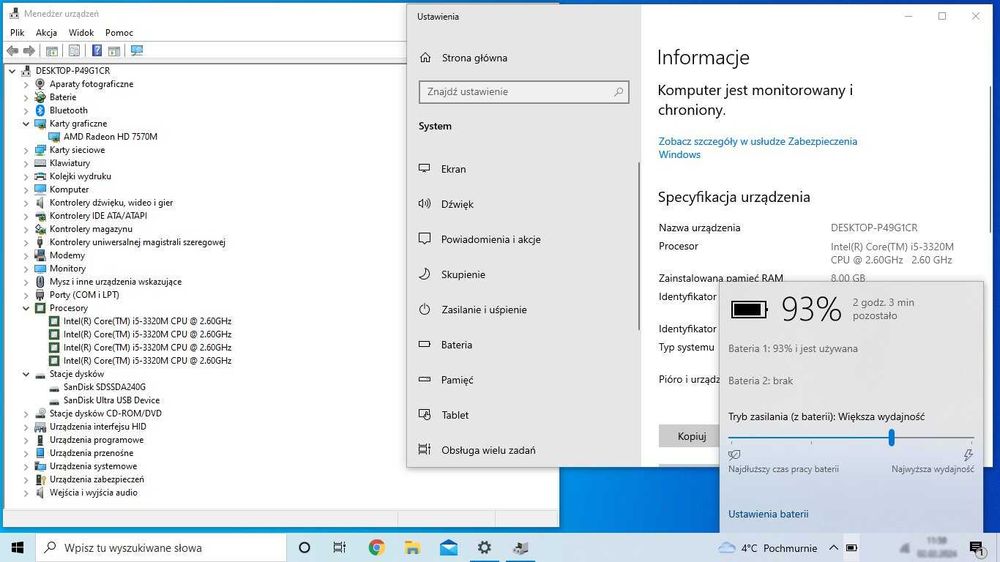Collapse the Stacje dysków category
The width and height of the screenshot is (1000, 562).
tap(26, 374)
